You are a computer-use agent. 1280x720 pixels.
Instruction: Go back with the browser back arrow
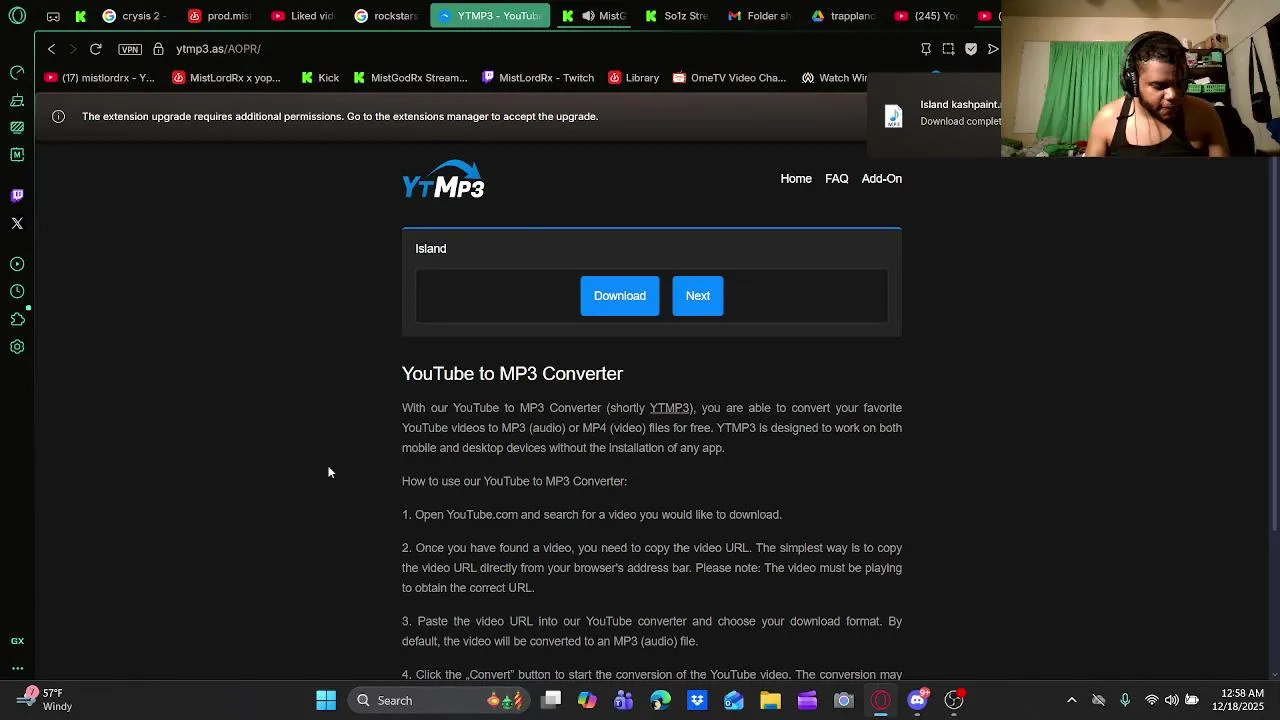(x=51, y=49)
